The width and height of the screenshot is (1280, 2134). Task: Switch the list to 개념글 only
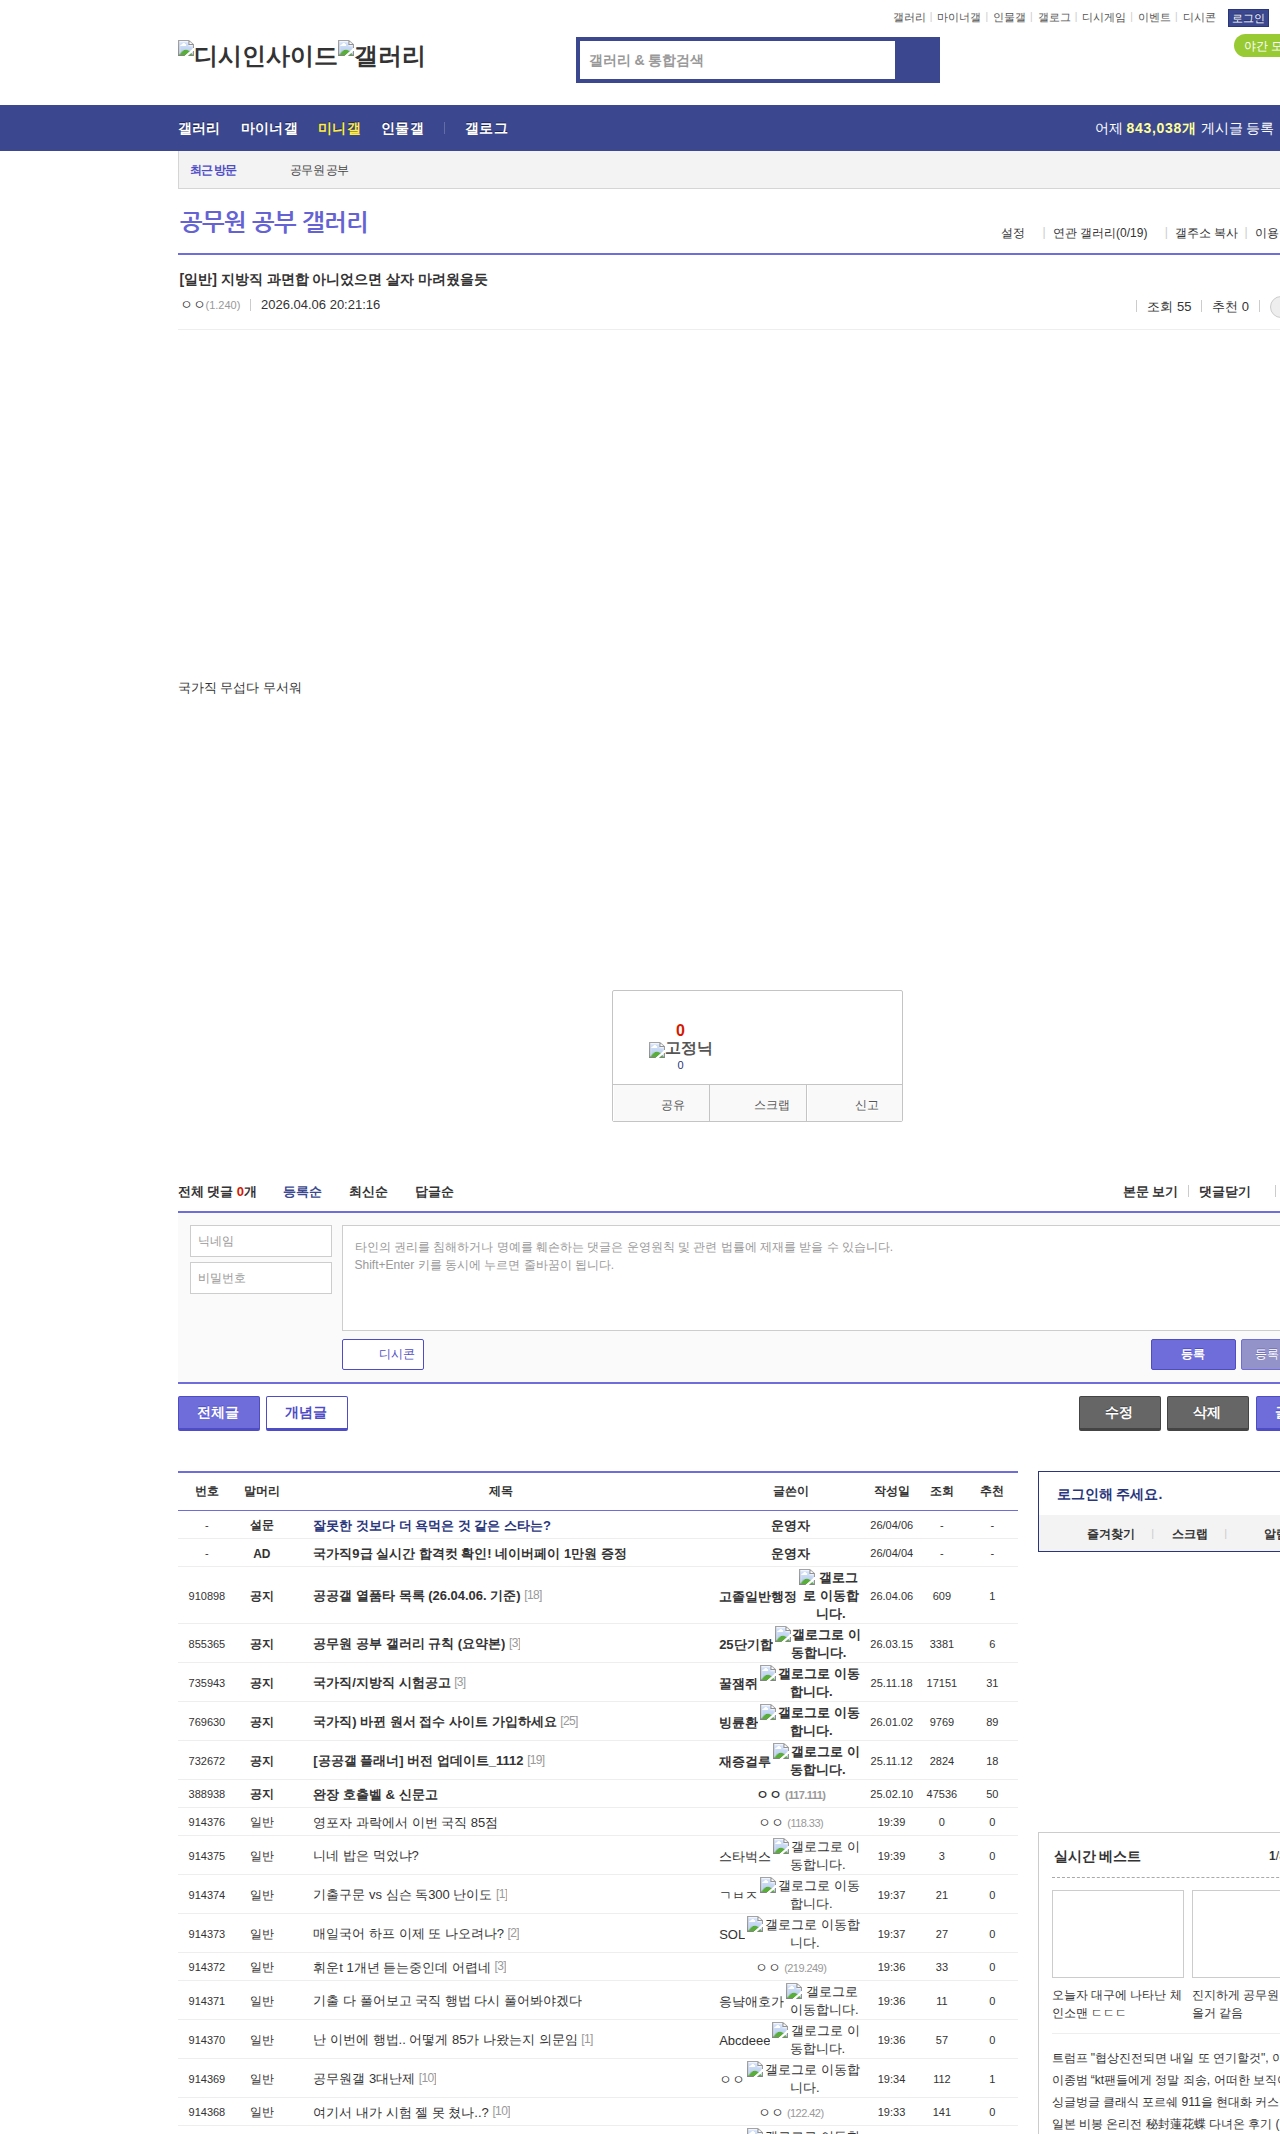(x=306, y=1412)
